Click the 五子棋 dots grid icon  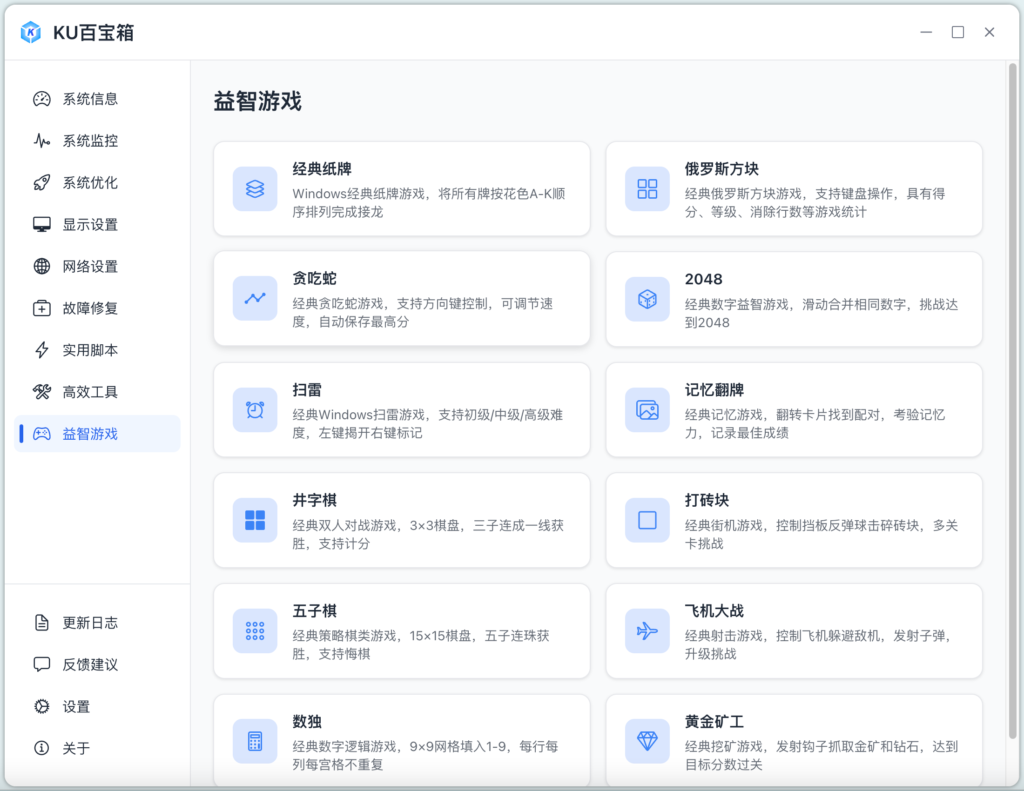[x=255, y=631]
